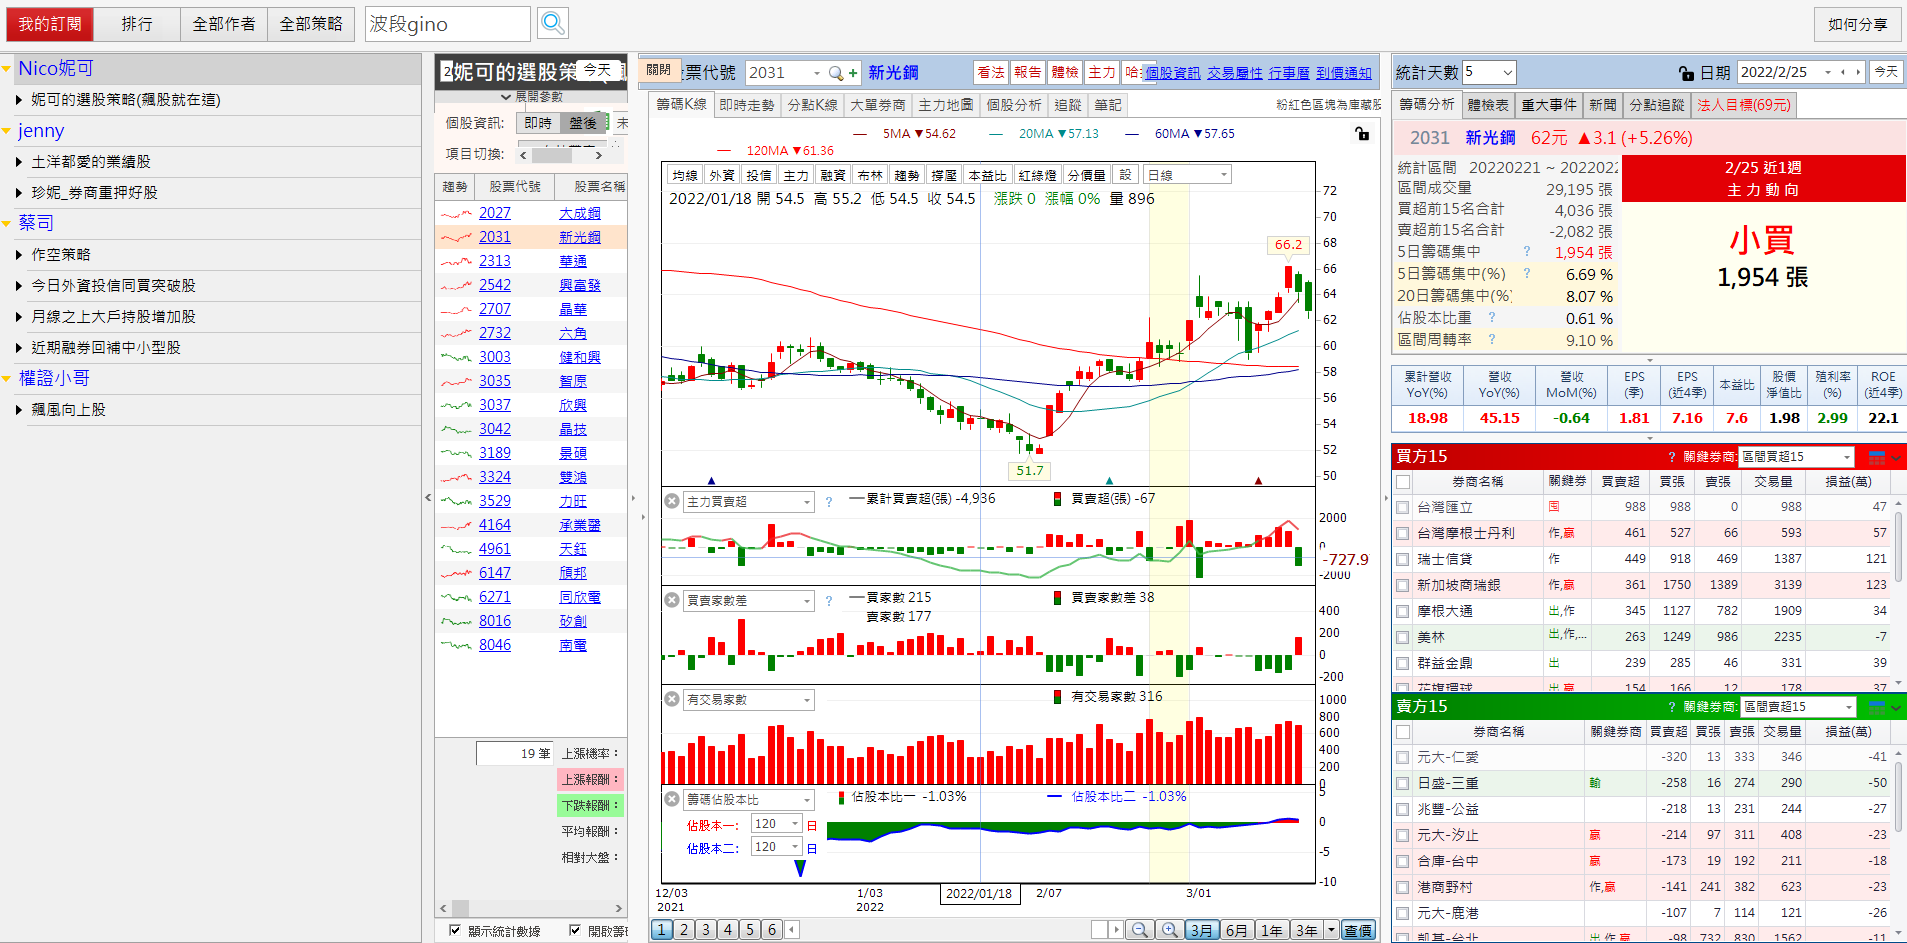Click the lock icon above the K-line chart
The height and width of the screenshot is (943, 1907).
[1362, 134]
